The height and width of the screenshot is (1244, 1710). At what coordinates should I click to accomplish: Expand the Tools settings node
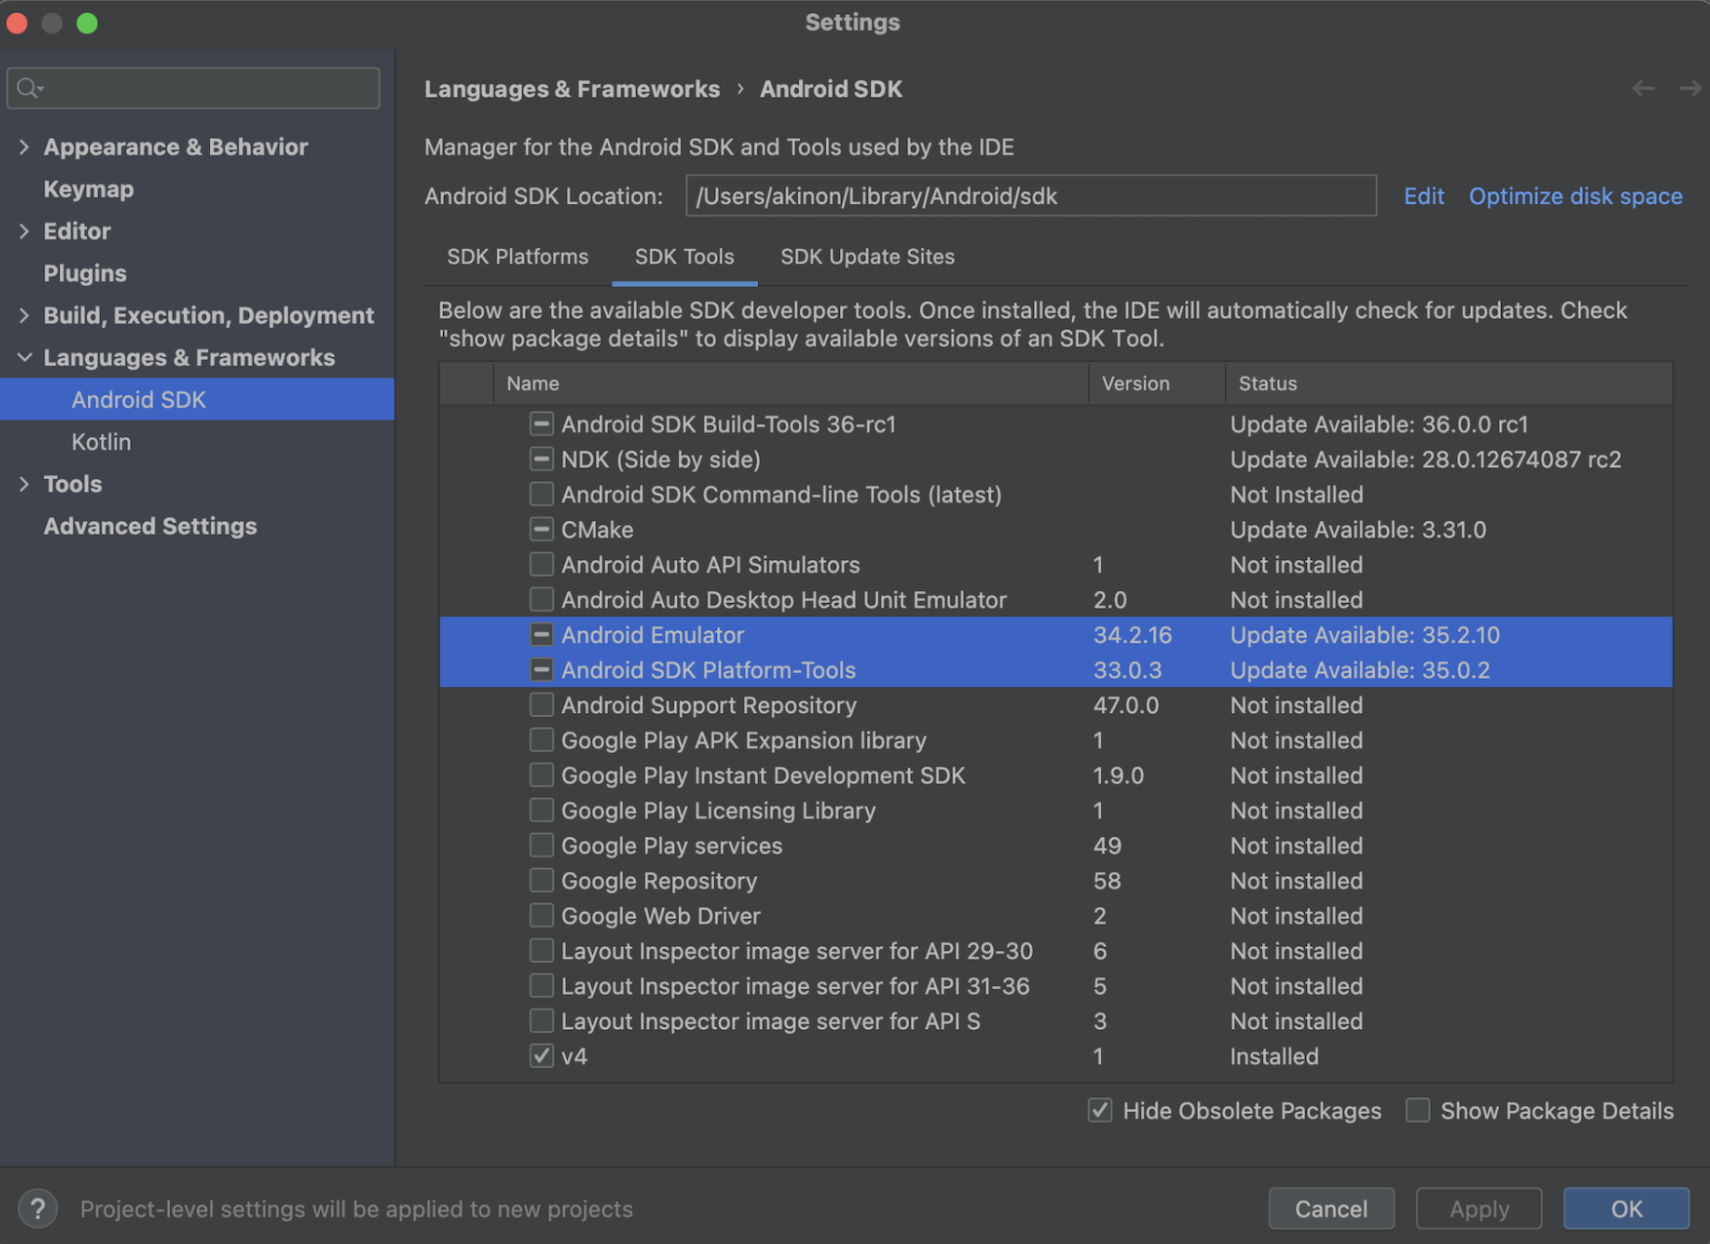tap(24, 484)
